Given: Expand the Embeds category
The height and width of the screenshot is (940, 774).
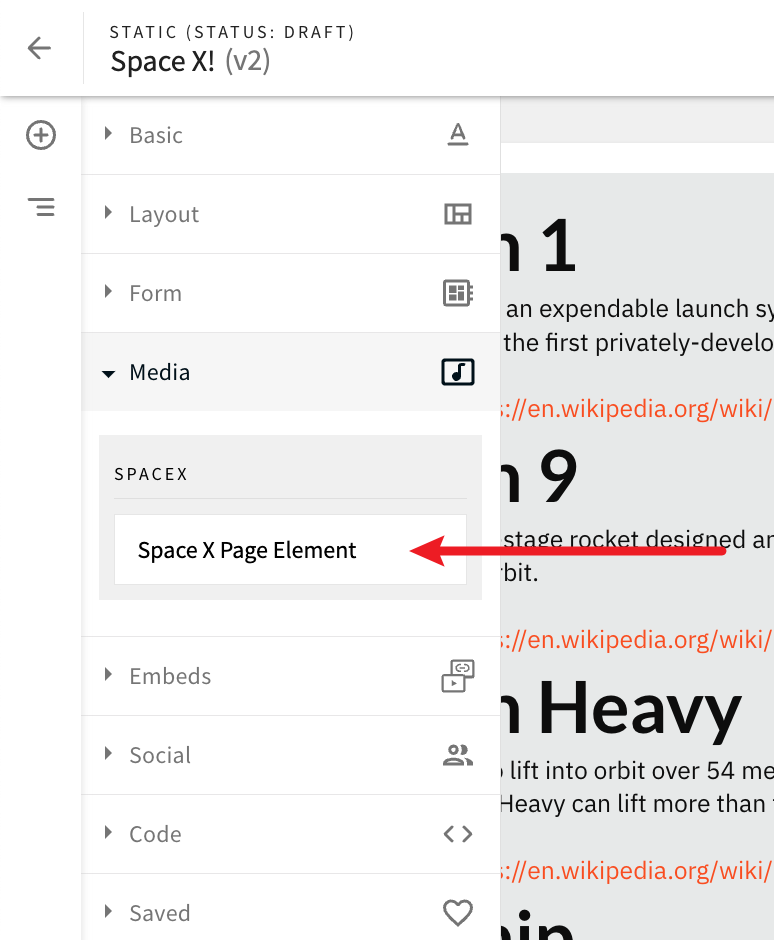Looking at the screenshot, I should 170,676.
